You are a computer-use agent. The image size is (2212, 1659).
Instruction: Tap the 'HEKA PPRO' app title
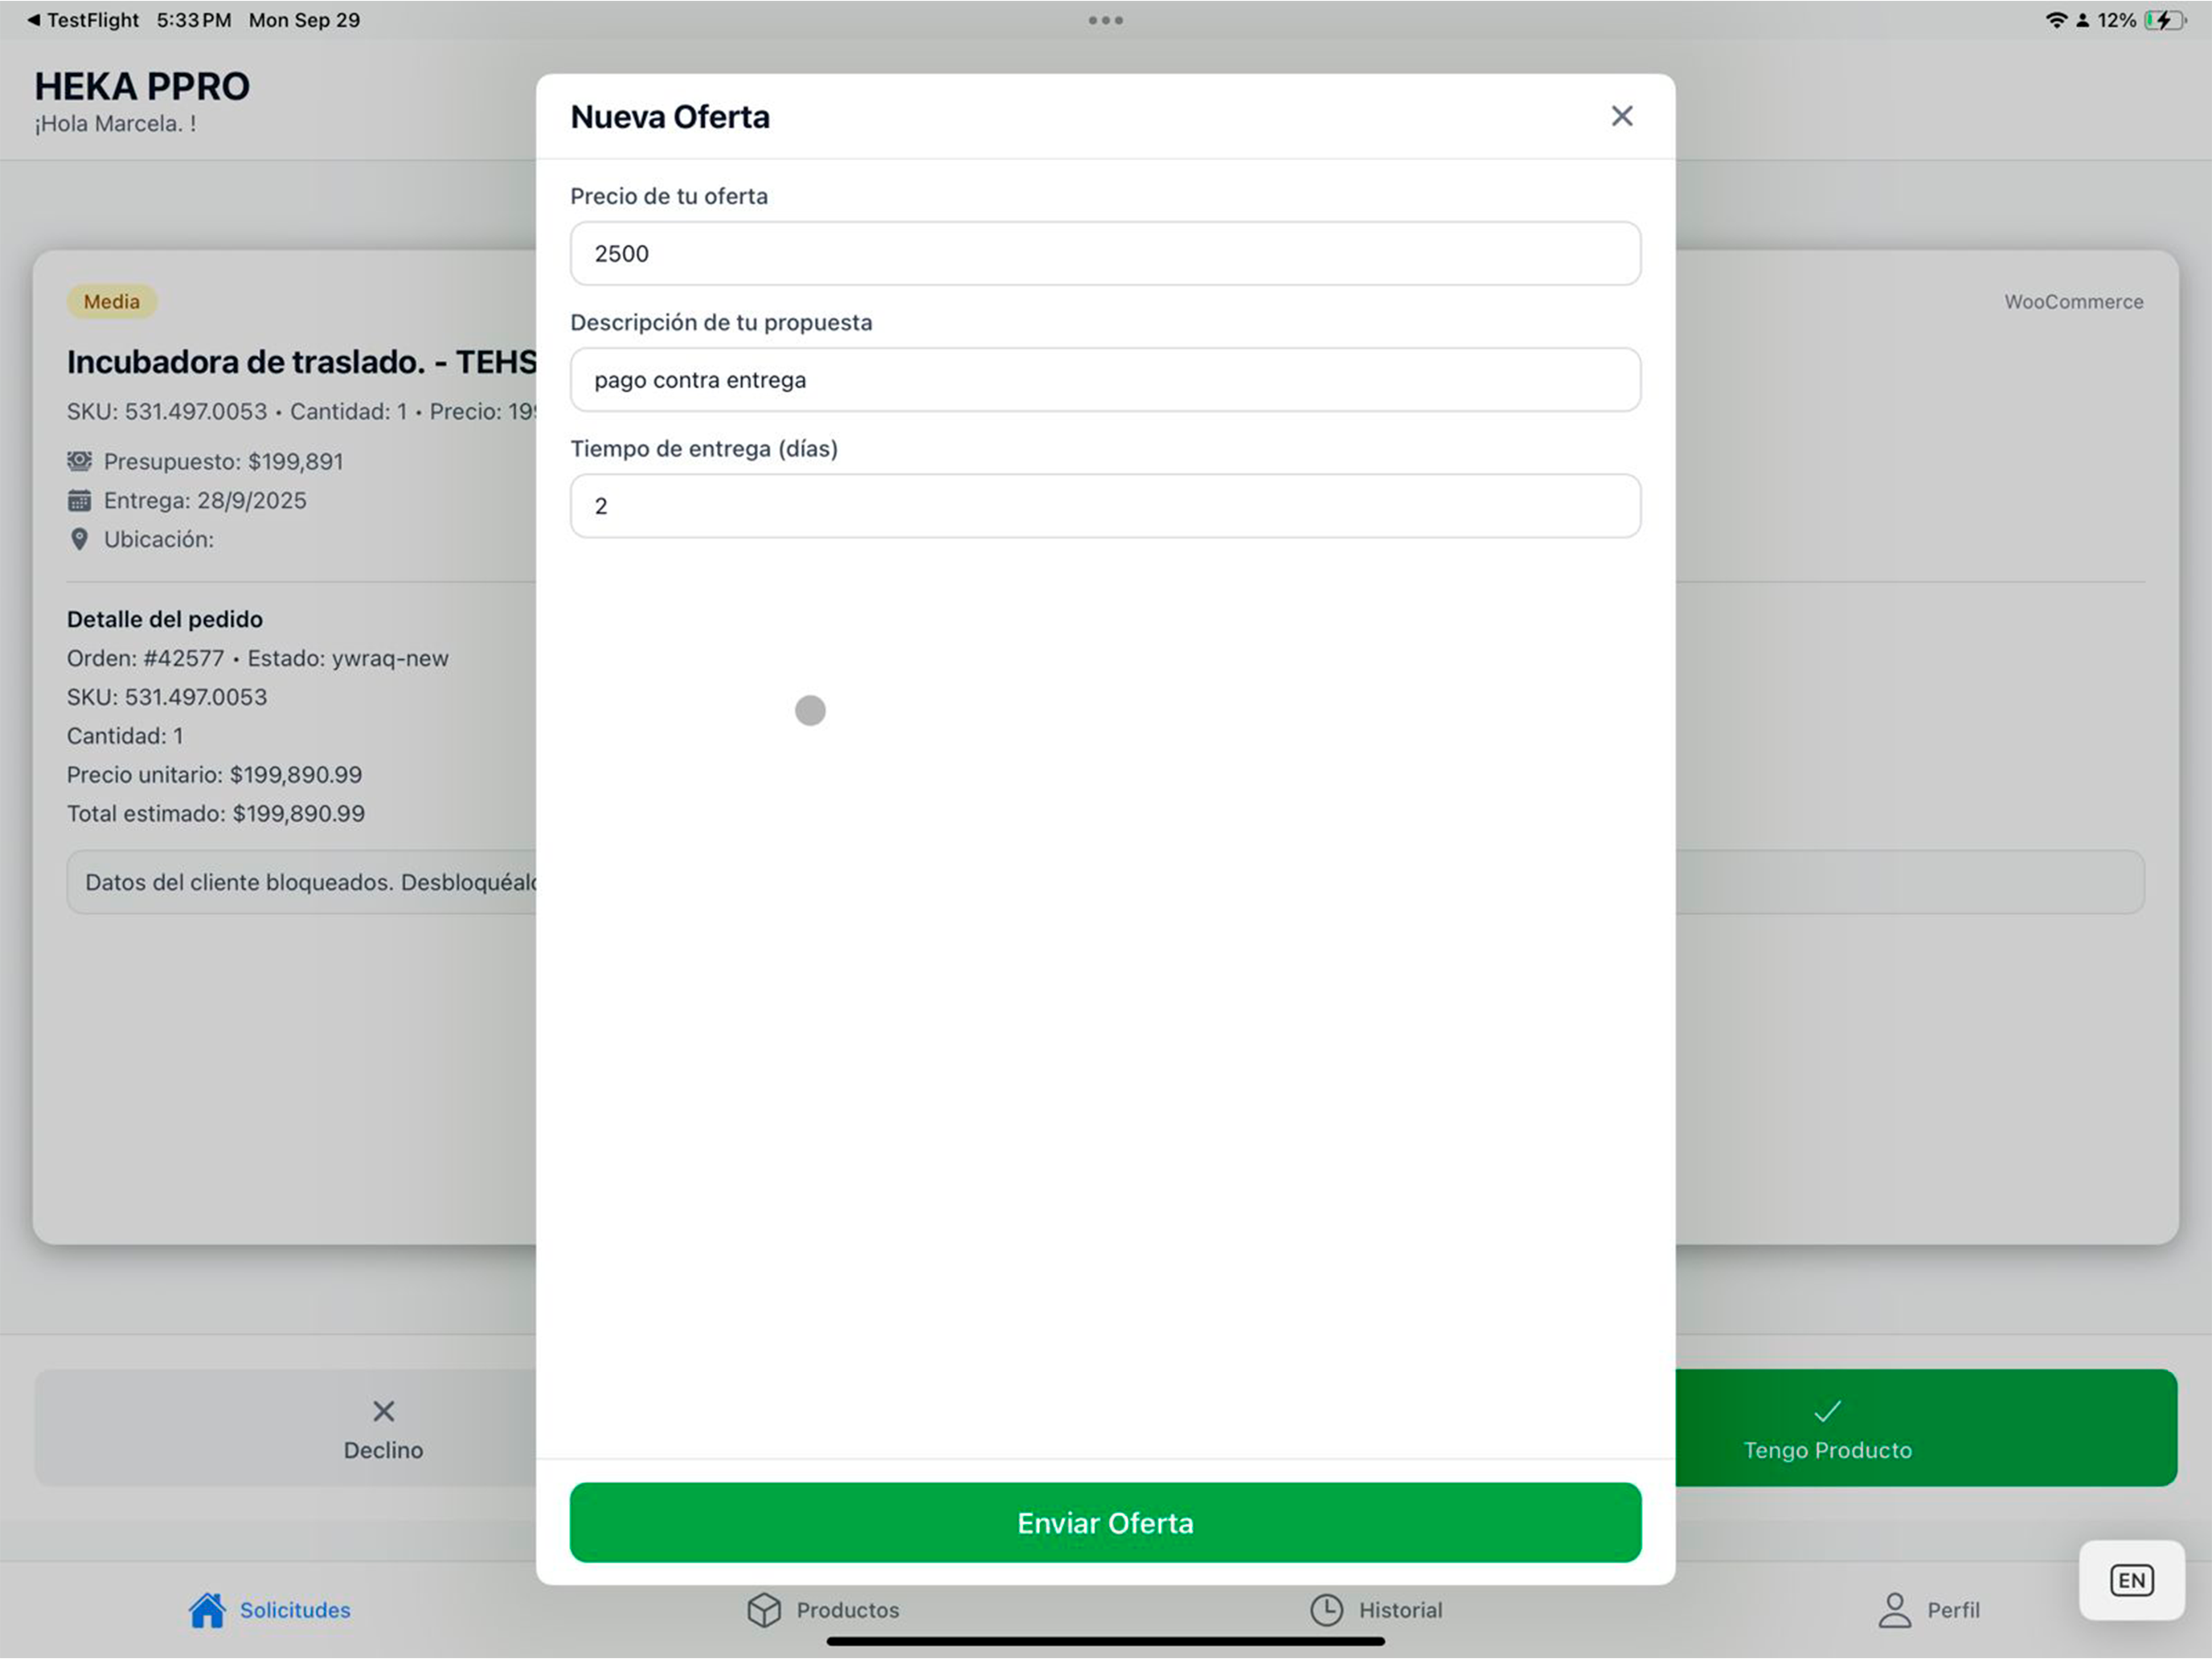tap(142, 87)
